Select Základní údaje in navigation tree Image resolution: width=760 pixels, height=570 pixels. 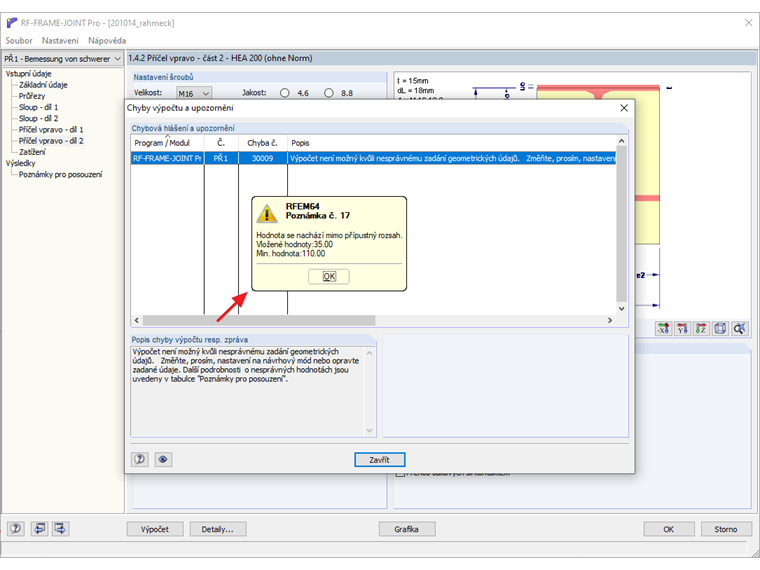coord(43,85)
